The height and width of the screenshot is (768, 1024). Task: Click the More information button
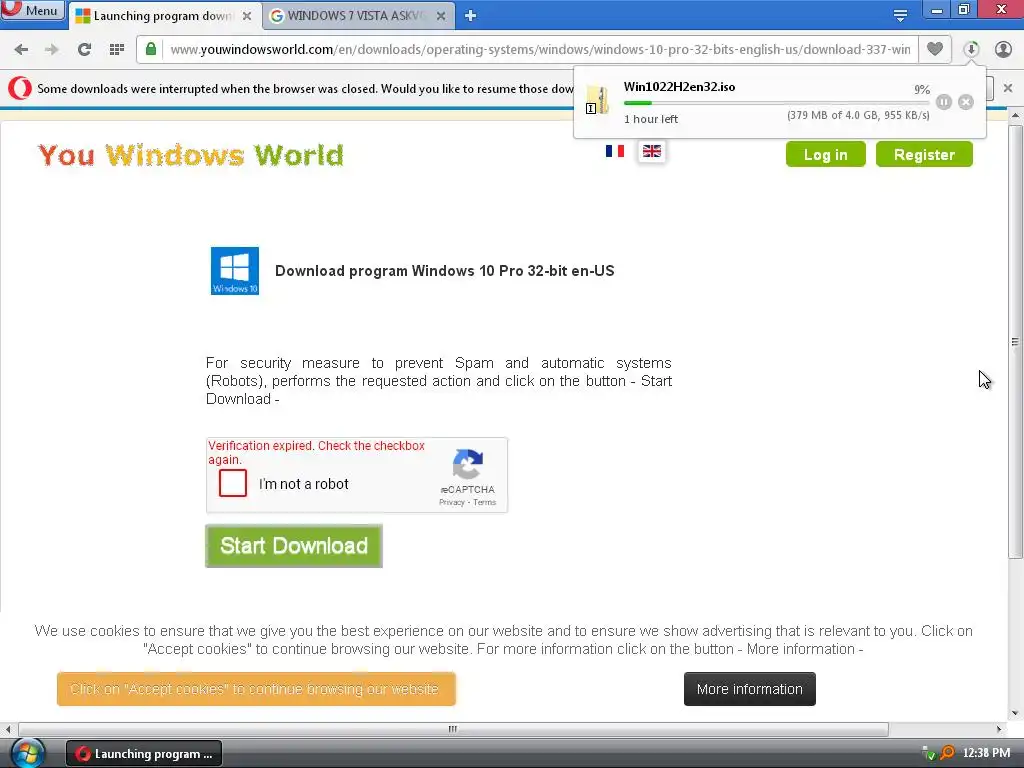(750, 689)
